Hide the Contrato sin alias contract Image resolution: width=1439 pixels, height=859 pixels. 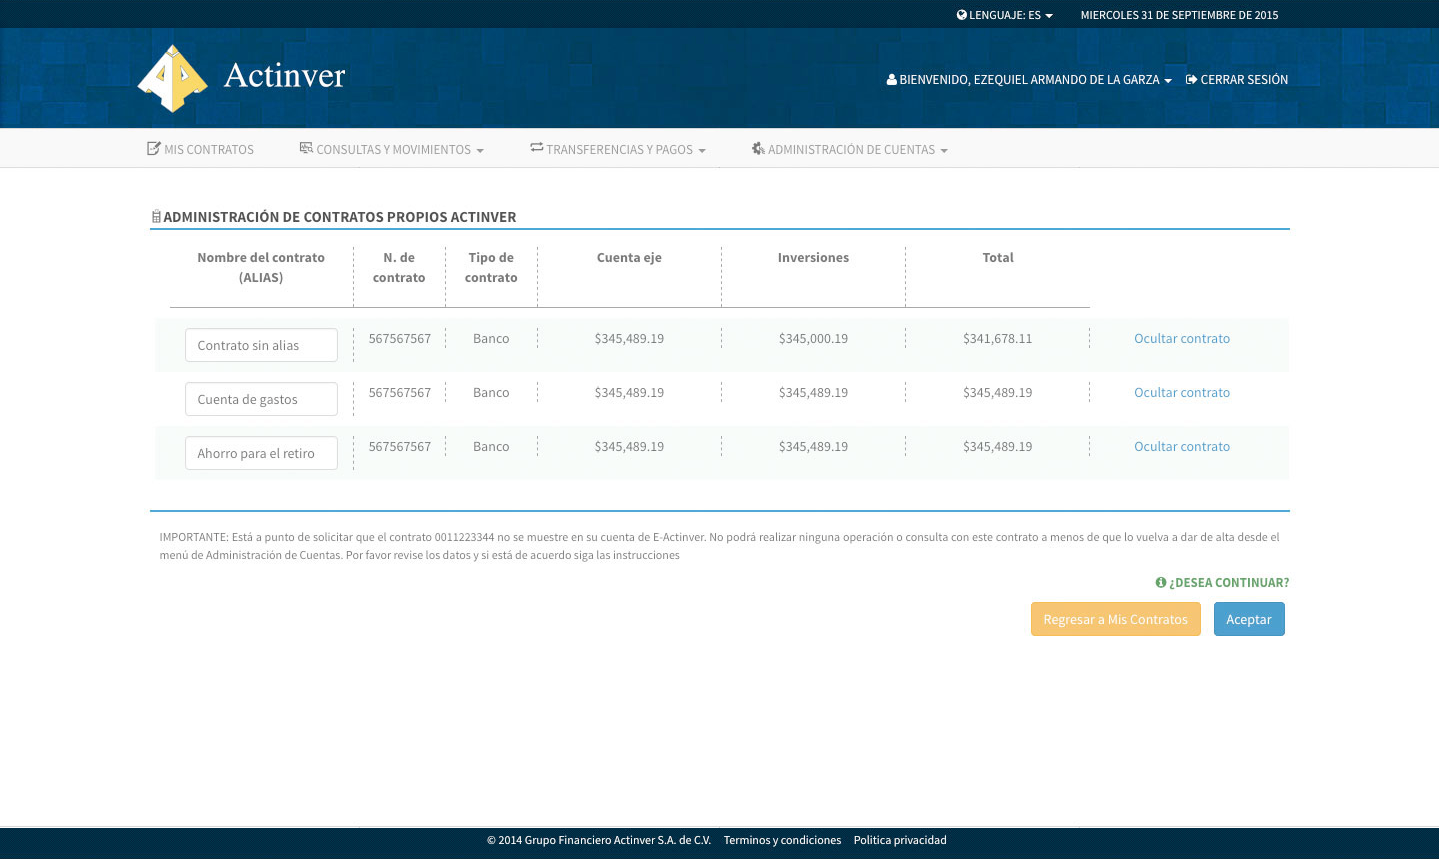tap(1181, 339)
